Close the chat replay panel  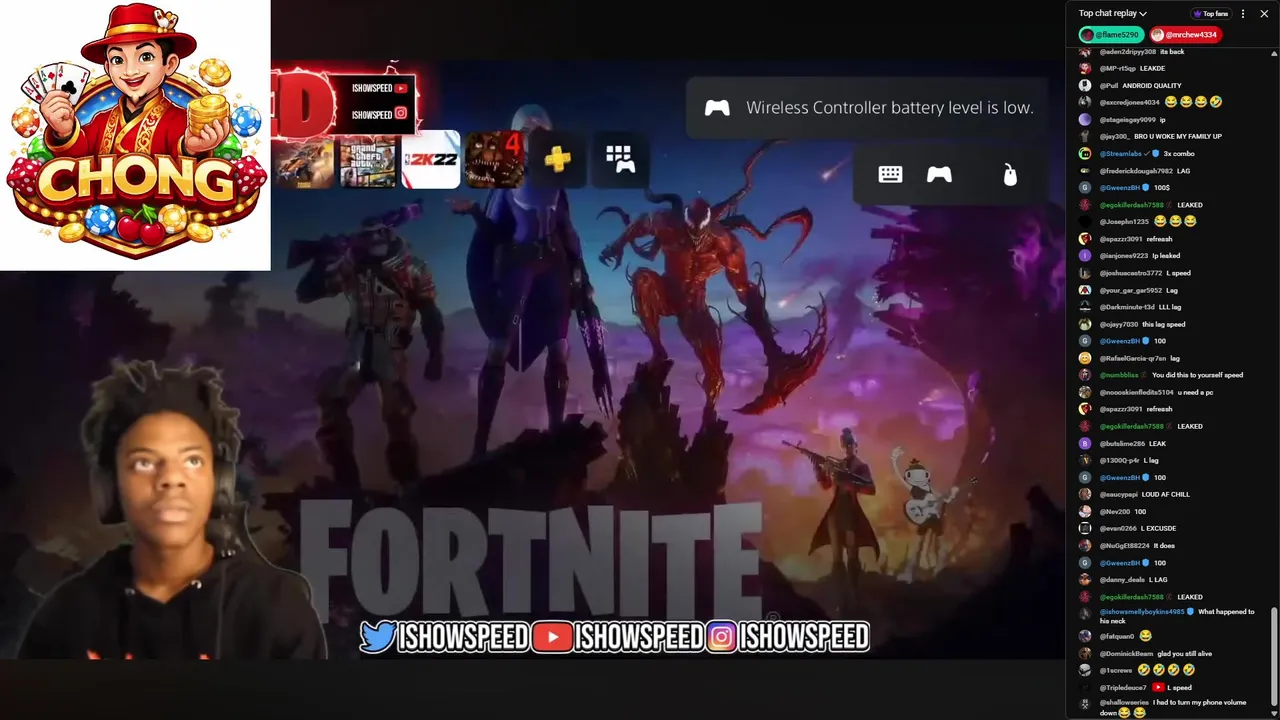1264,14
